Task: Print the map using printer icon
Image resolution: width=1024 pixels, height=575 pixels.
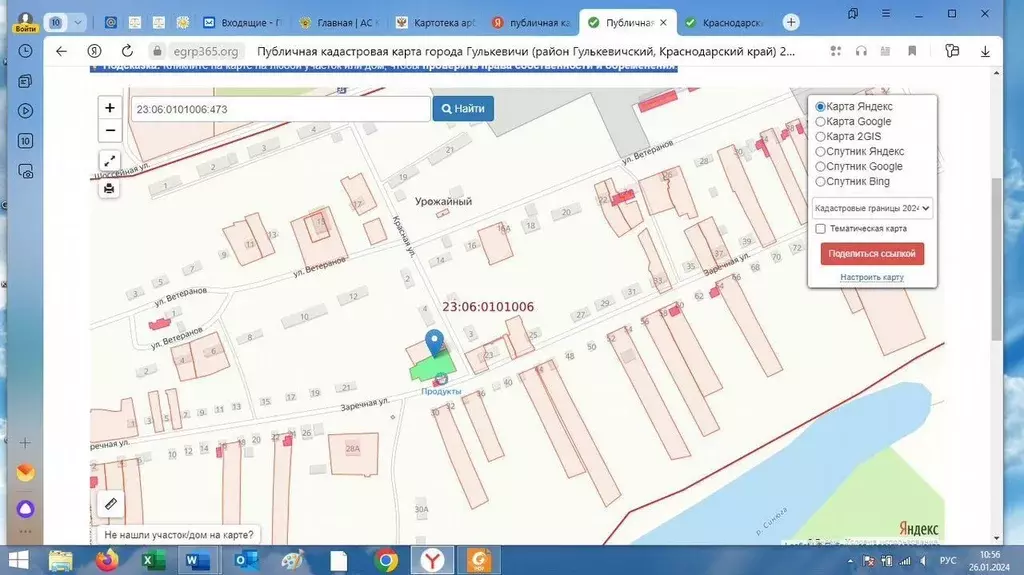Action: [109, 189]
